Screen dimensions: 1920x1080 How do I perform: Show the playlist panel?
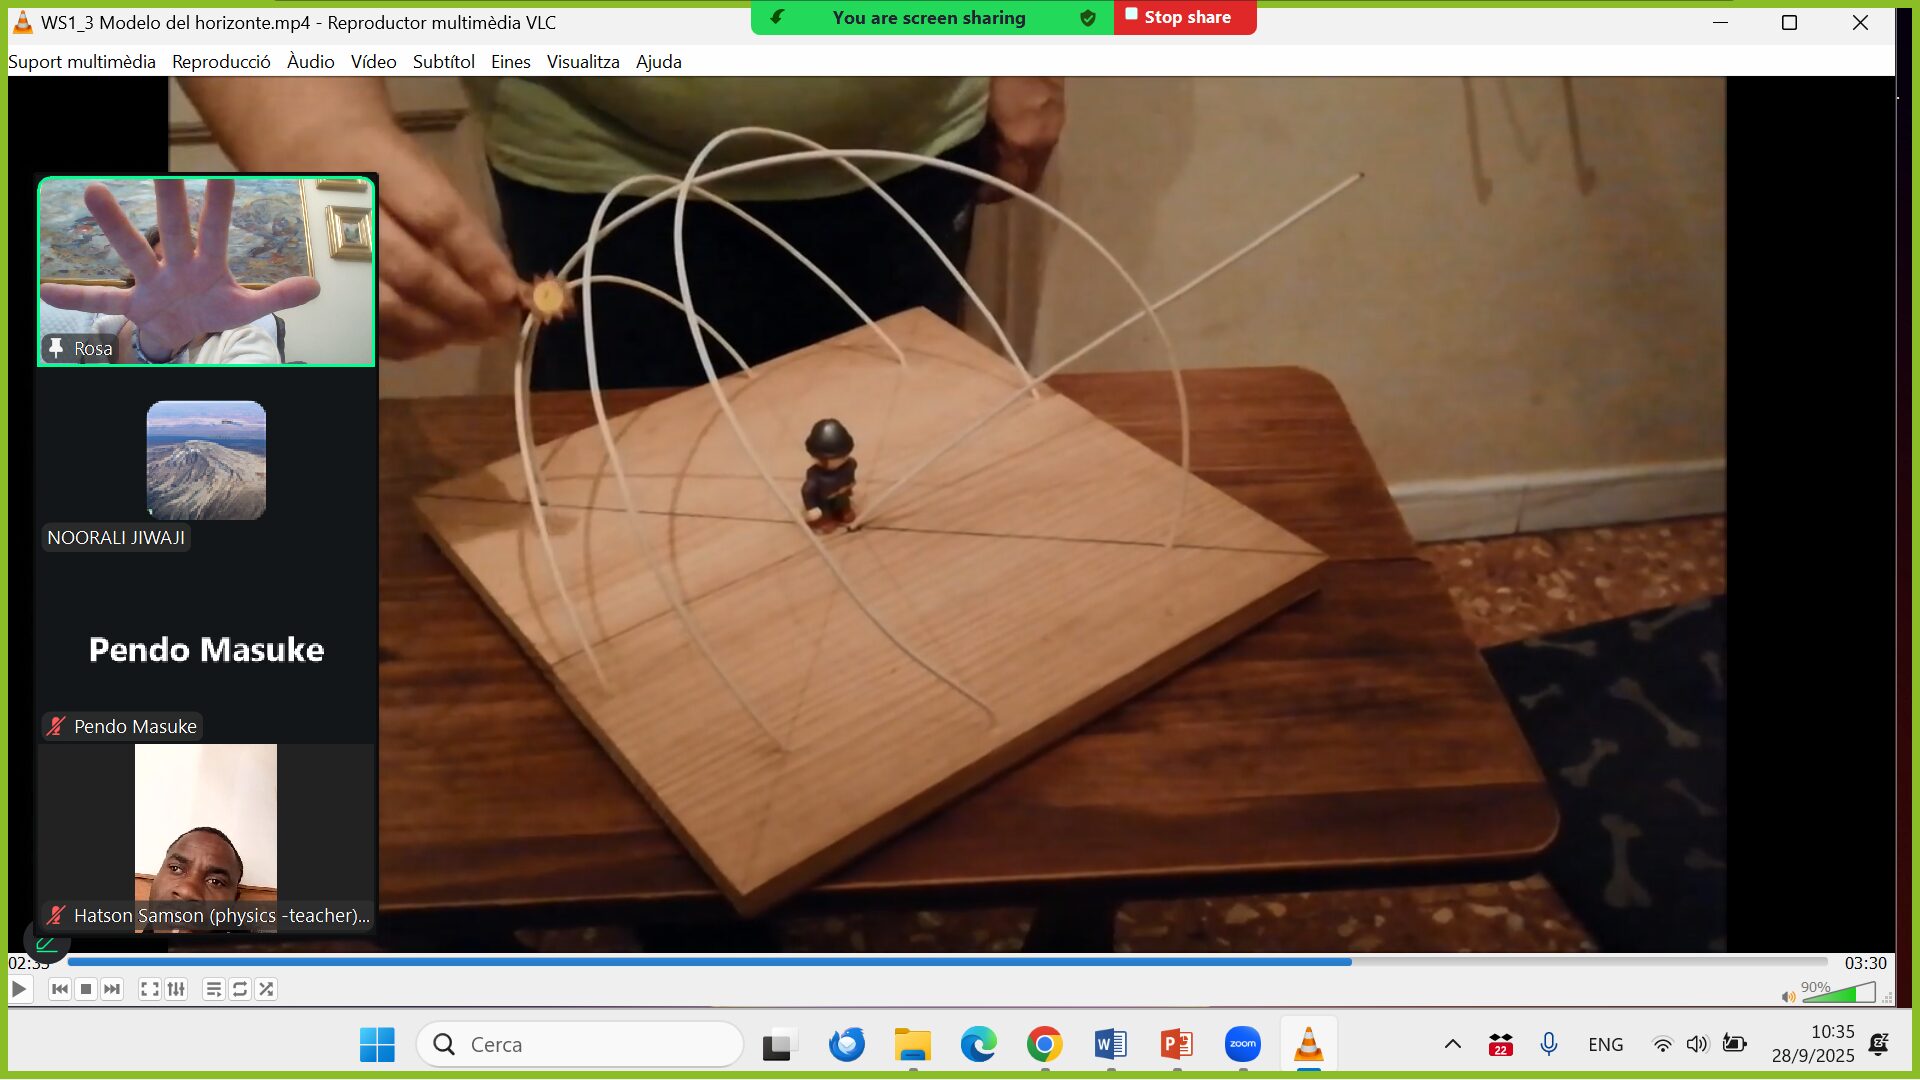213,990
